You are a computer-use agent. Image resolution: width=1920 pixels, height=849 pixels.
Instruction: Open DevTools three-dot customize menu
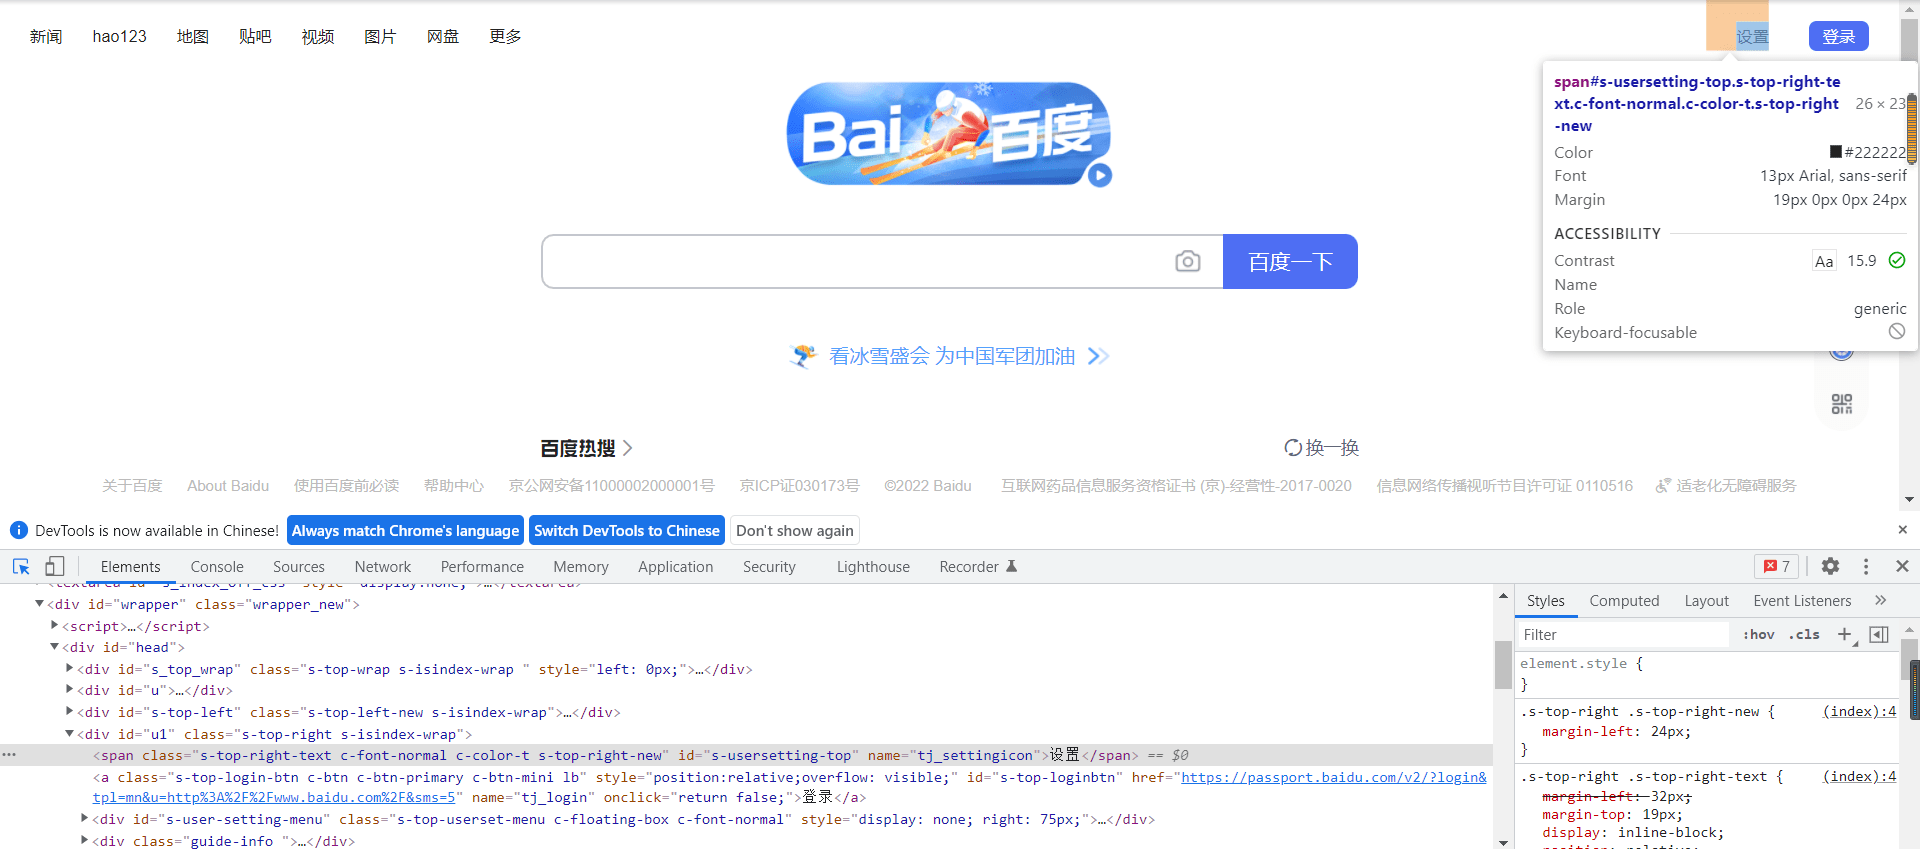tap(1866, 566)
